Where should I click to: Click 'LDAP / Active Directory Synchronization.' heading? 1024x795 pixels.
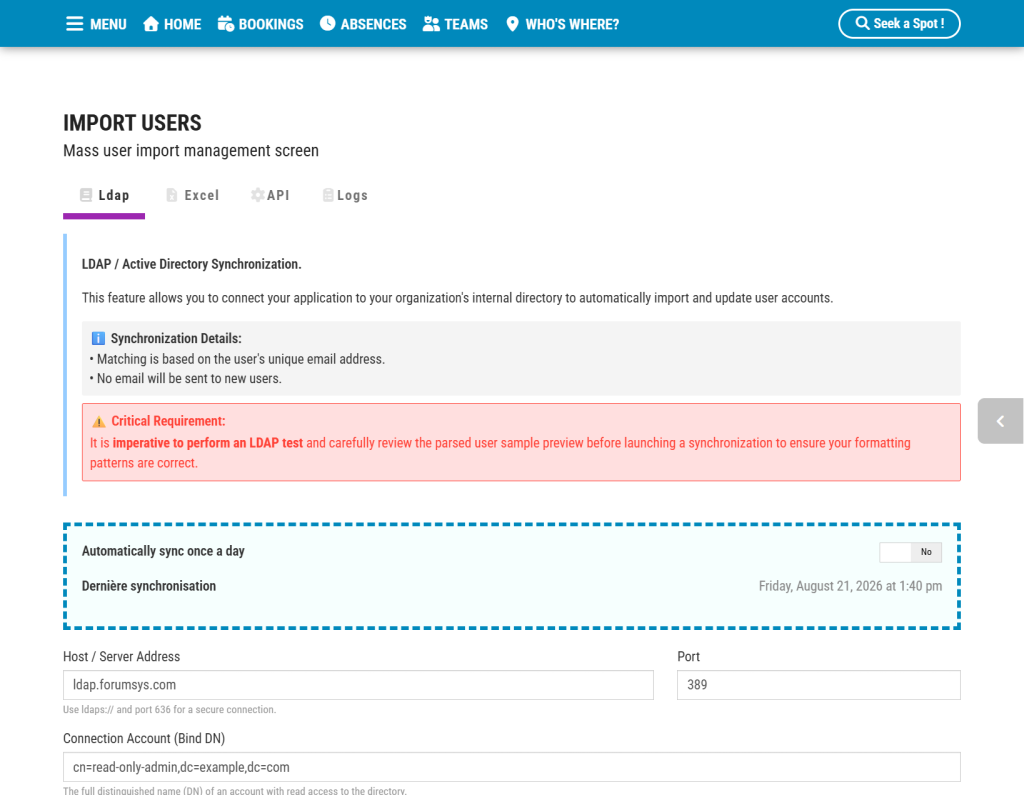coord(191,264)
